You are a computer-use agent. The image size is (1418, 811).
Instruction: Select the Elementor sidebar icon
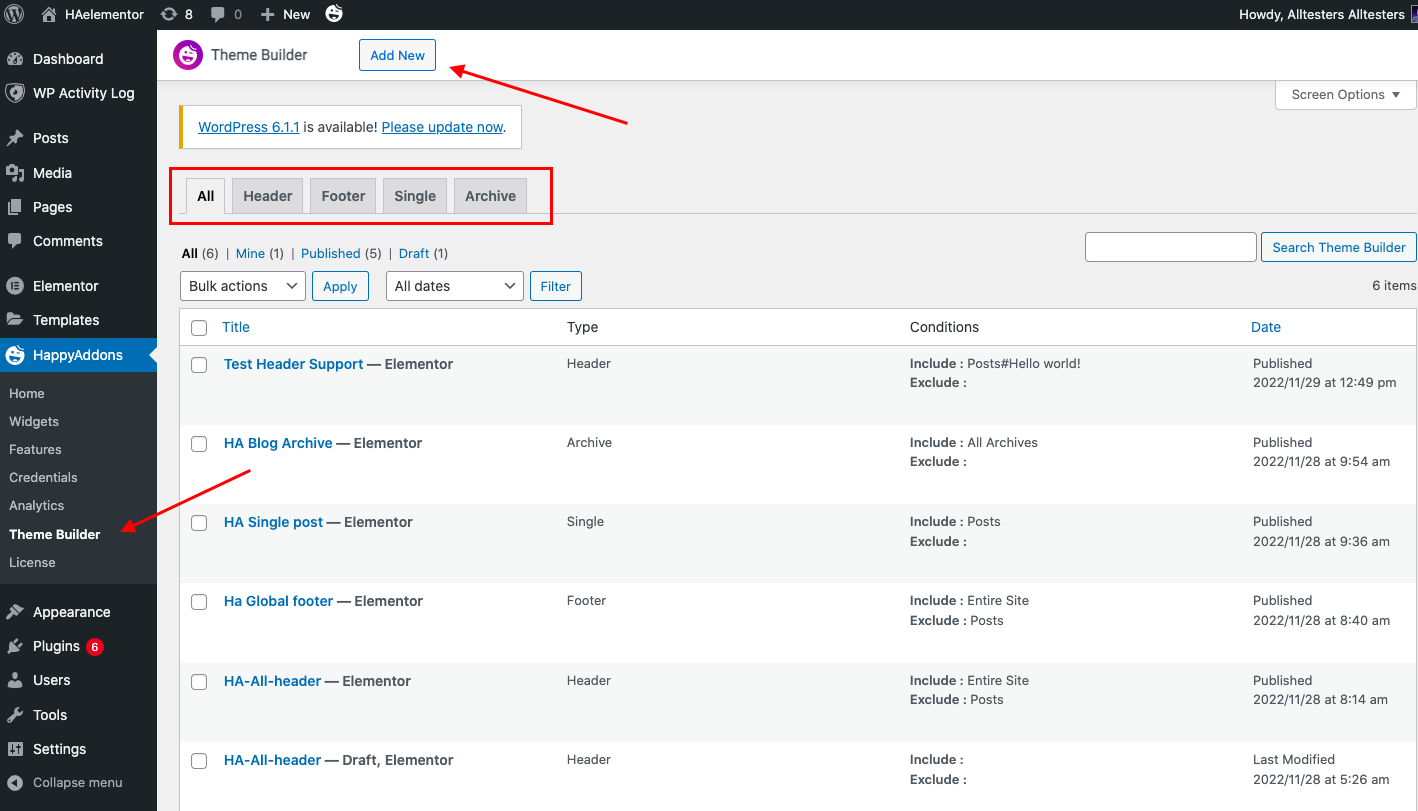tap(16, 285)
